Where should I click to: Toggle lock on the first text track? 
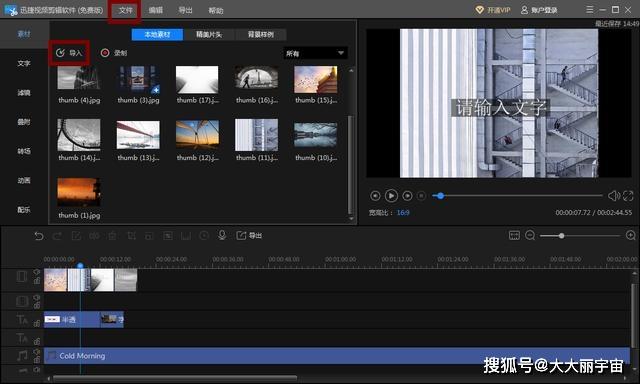point(37,324)
